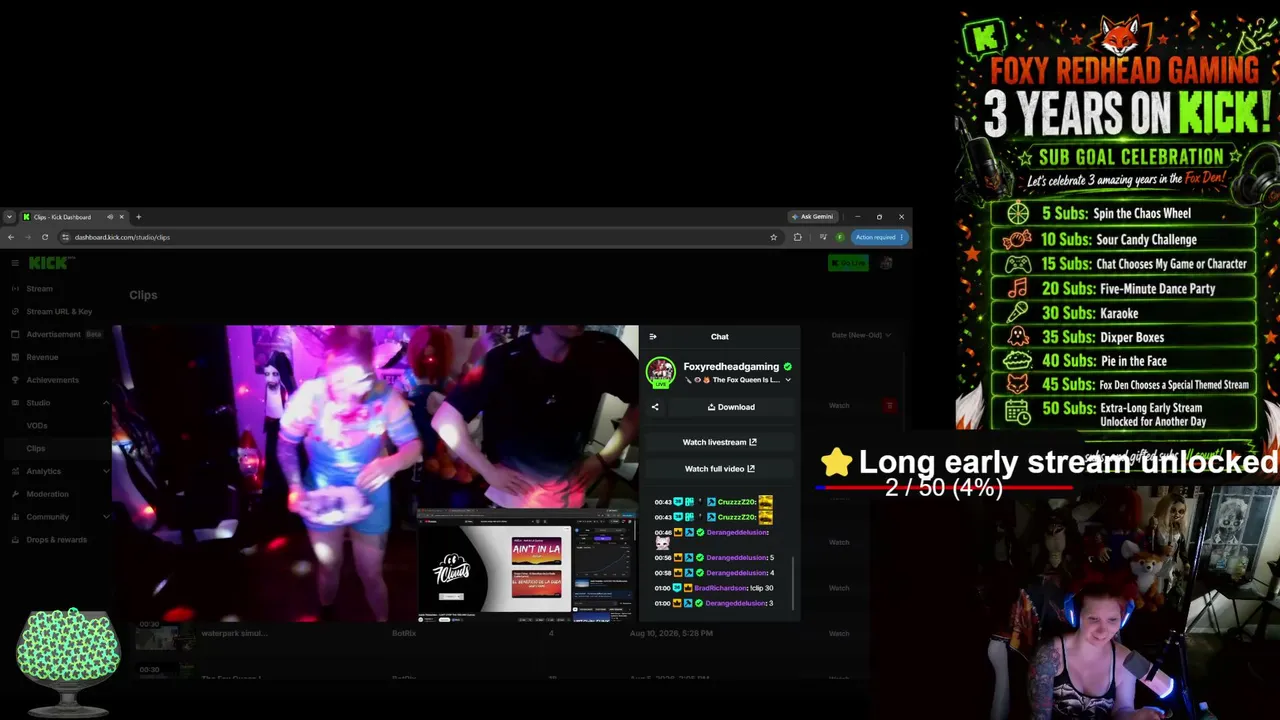Expand the stream title chevron under Foxyredheadgaming
The height and width of the screenshot is (720, 1280).
[788, 380]
